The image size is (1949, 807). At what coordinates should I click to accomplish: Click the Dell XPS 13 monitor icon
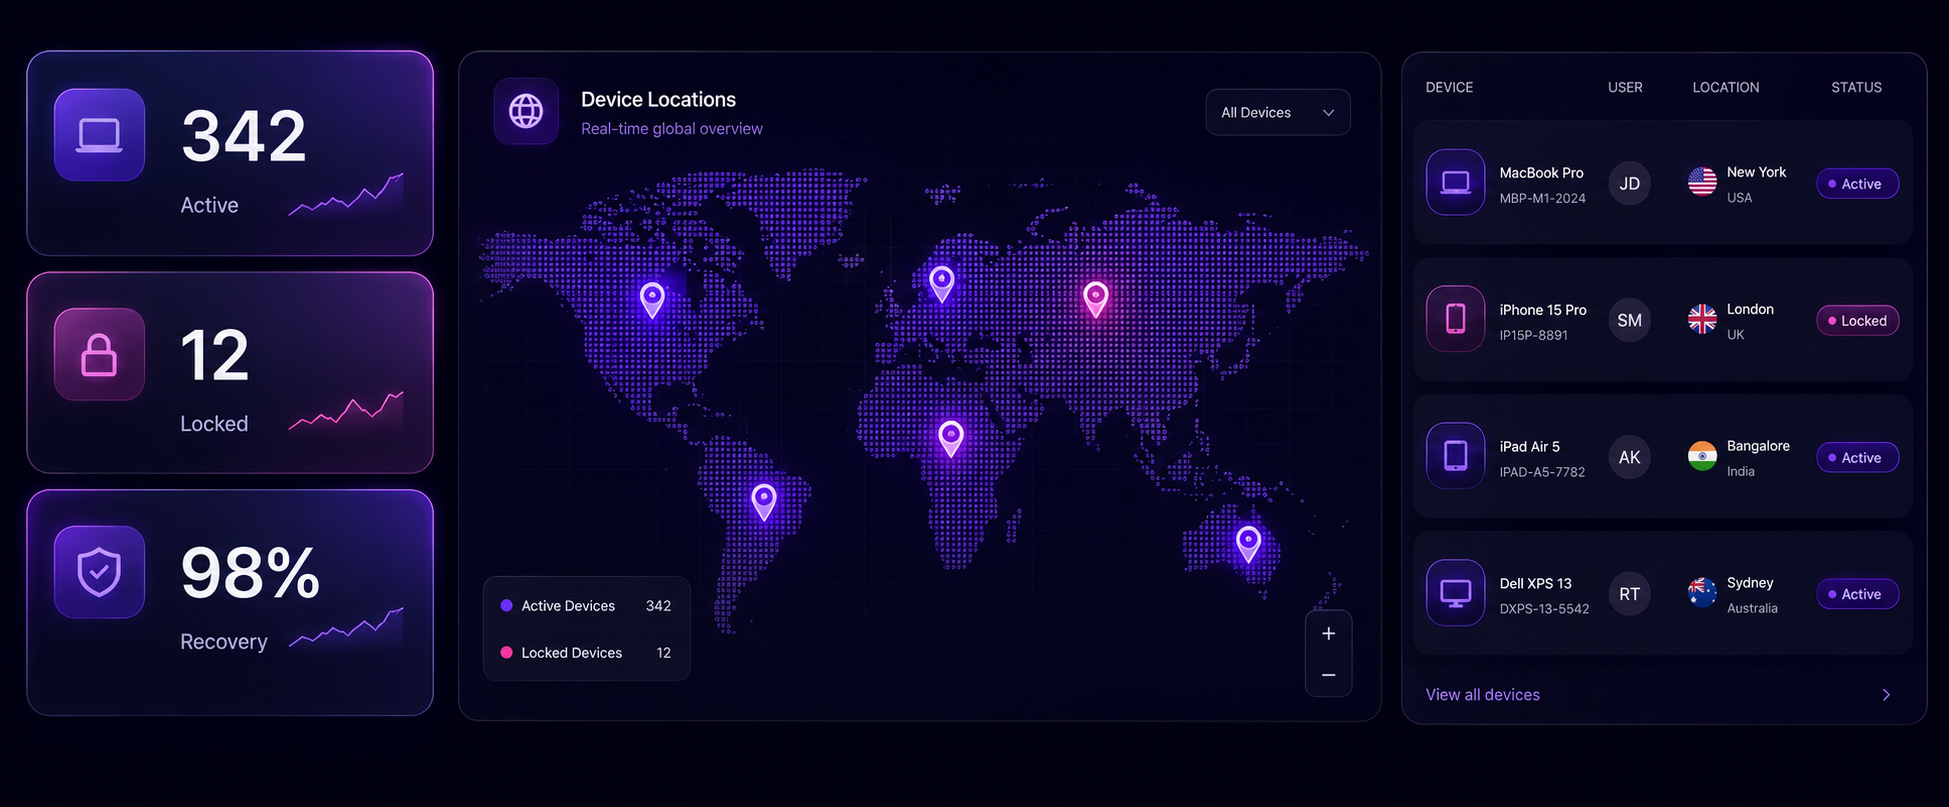point(1455,593)
